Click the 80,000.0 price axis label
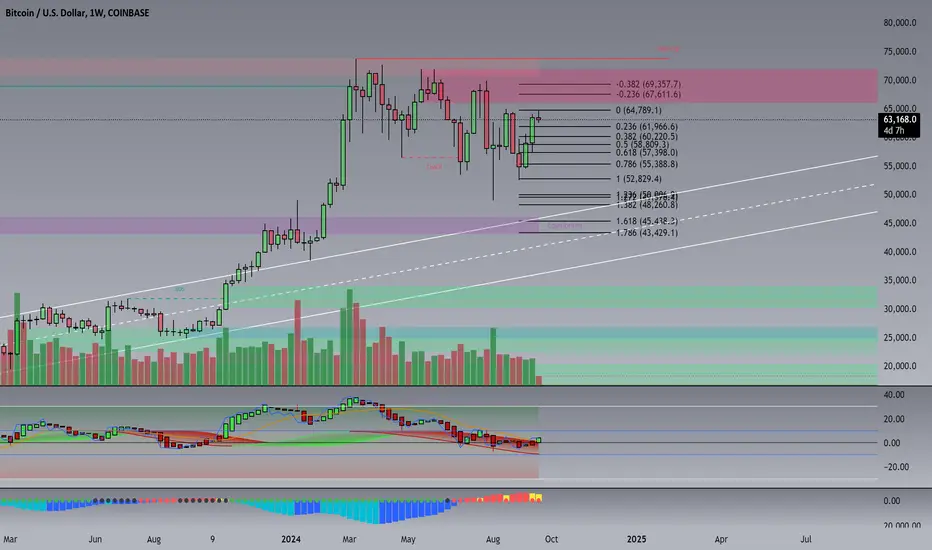932x550 pixels. click(x=899, y=23)
